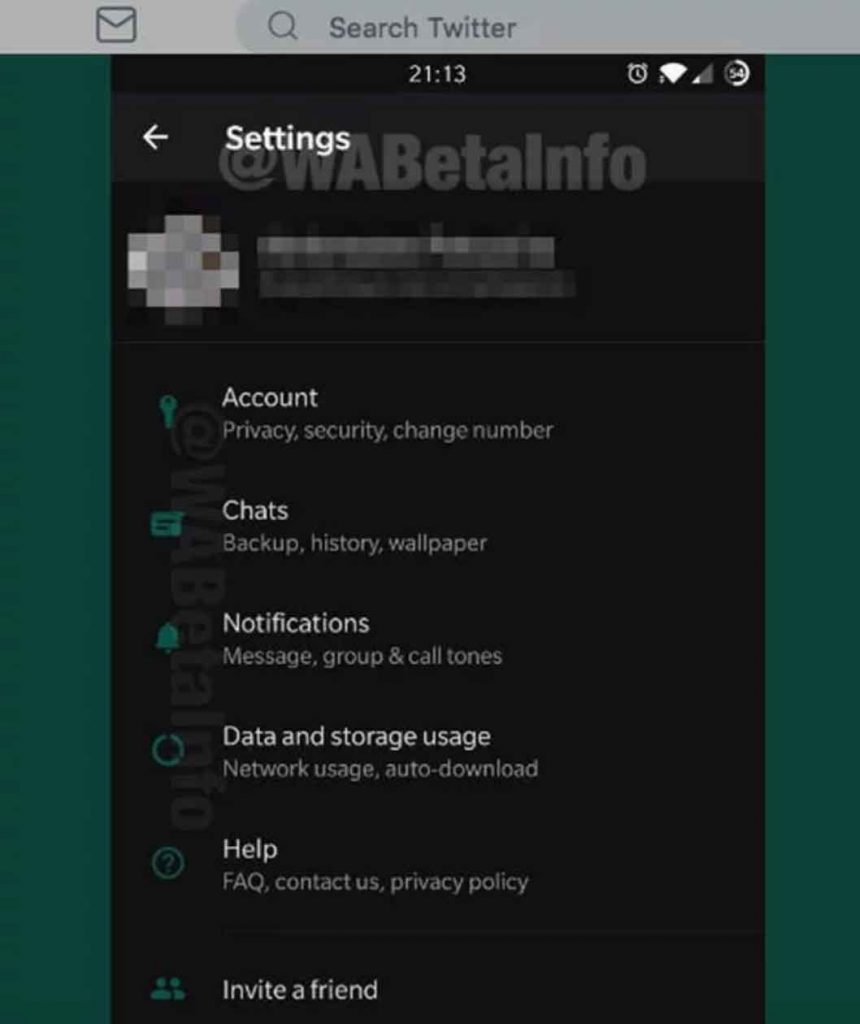Screen dimensions: 860x1024
Task: Open Notifications settings
Action: pos(438,639)
